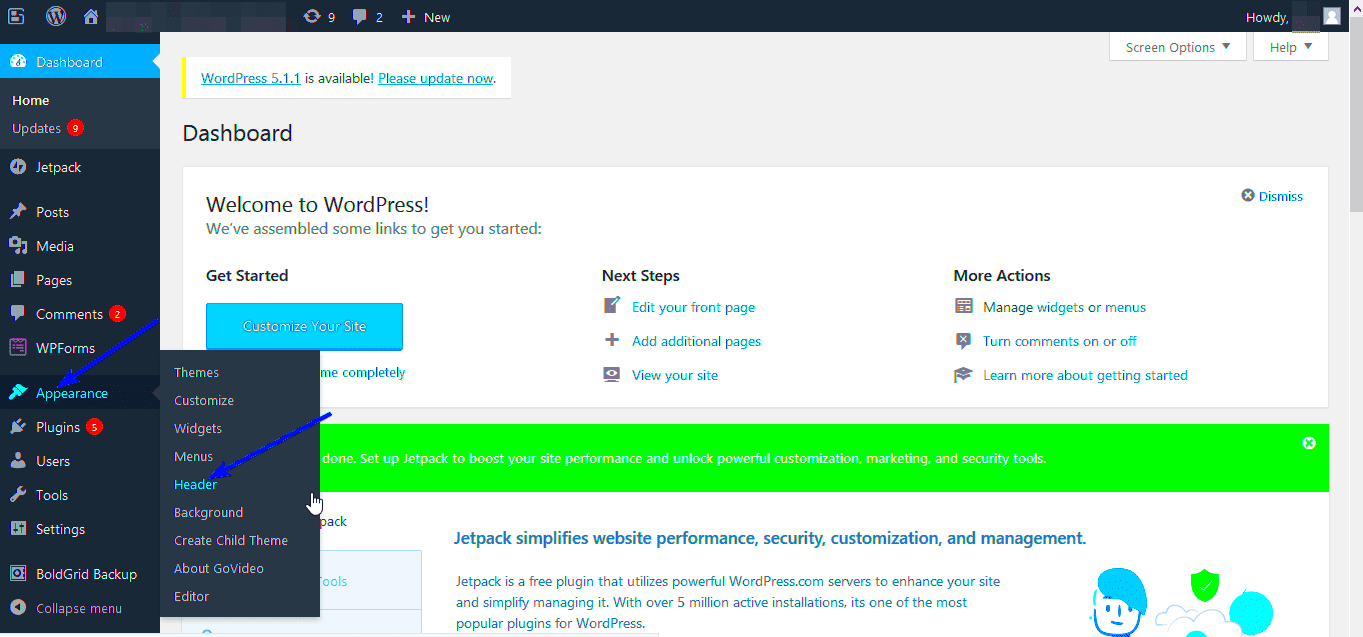
Task: Open Learn more about getting started link
Action: [1085, 375]
